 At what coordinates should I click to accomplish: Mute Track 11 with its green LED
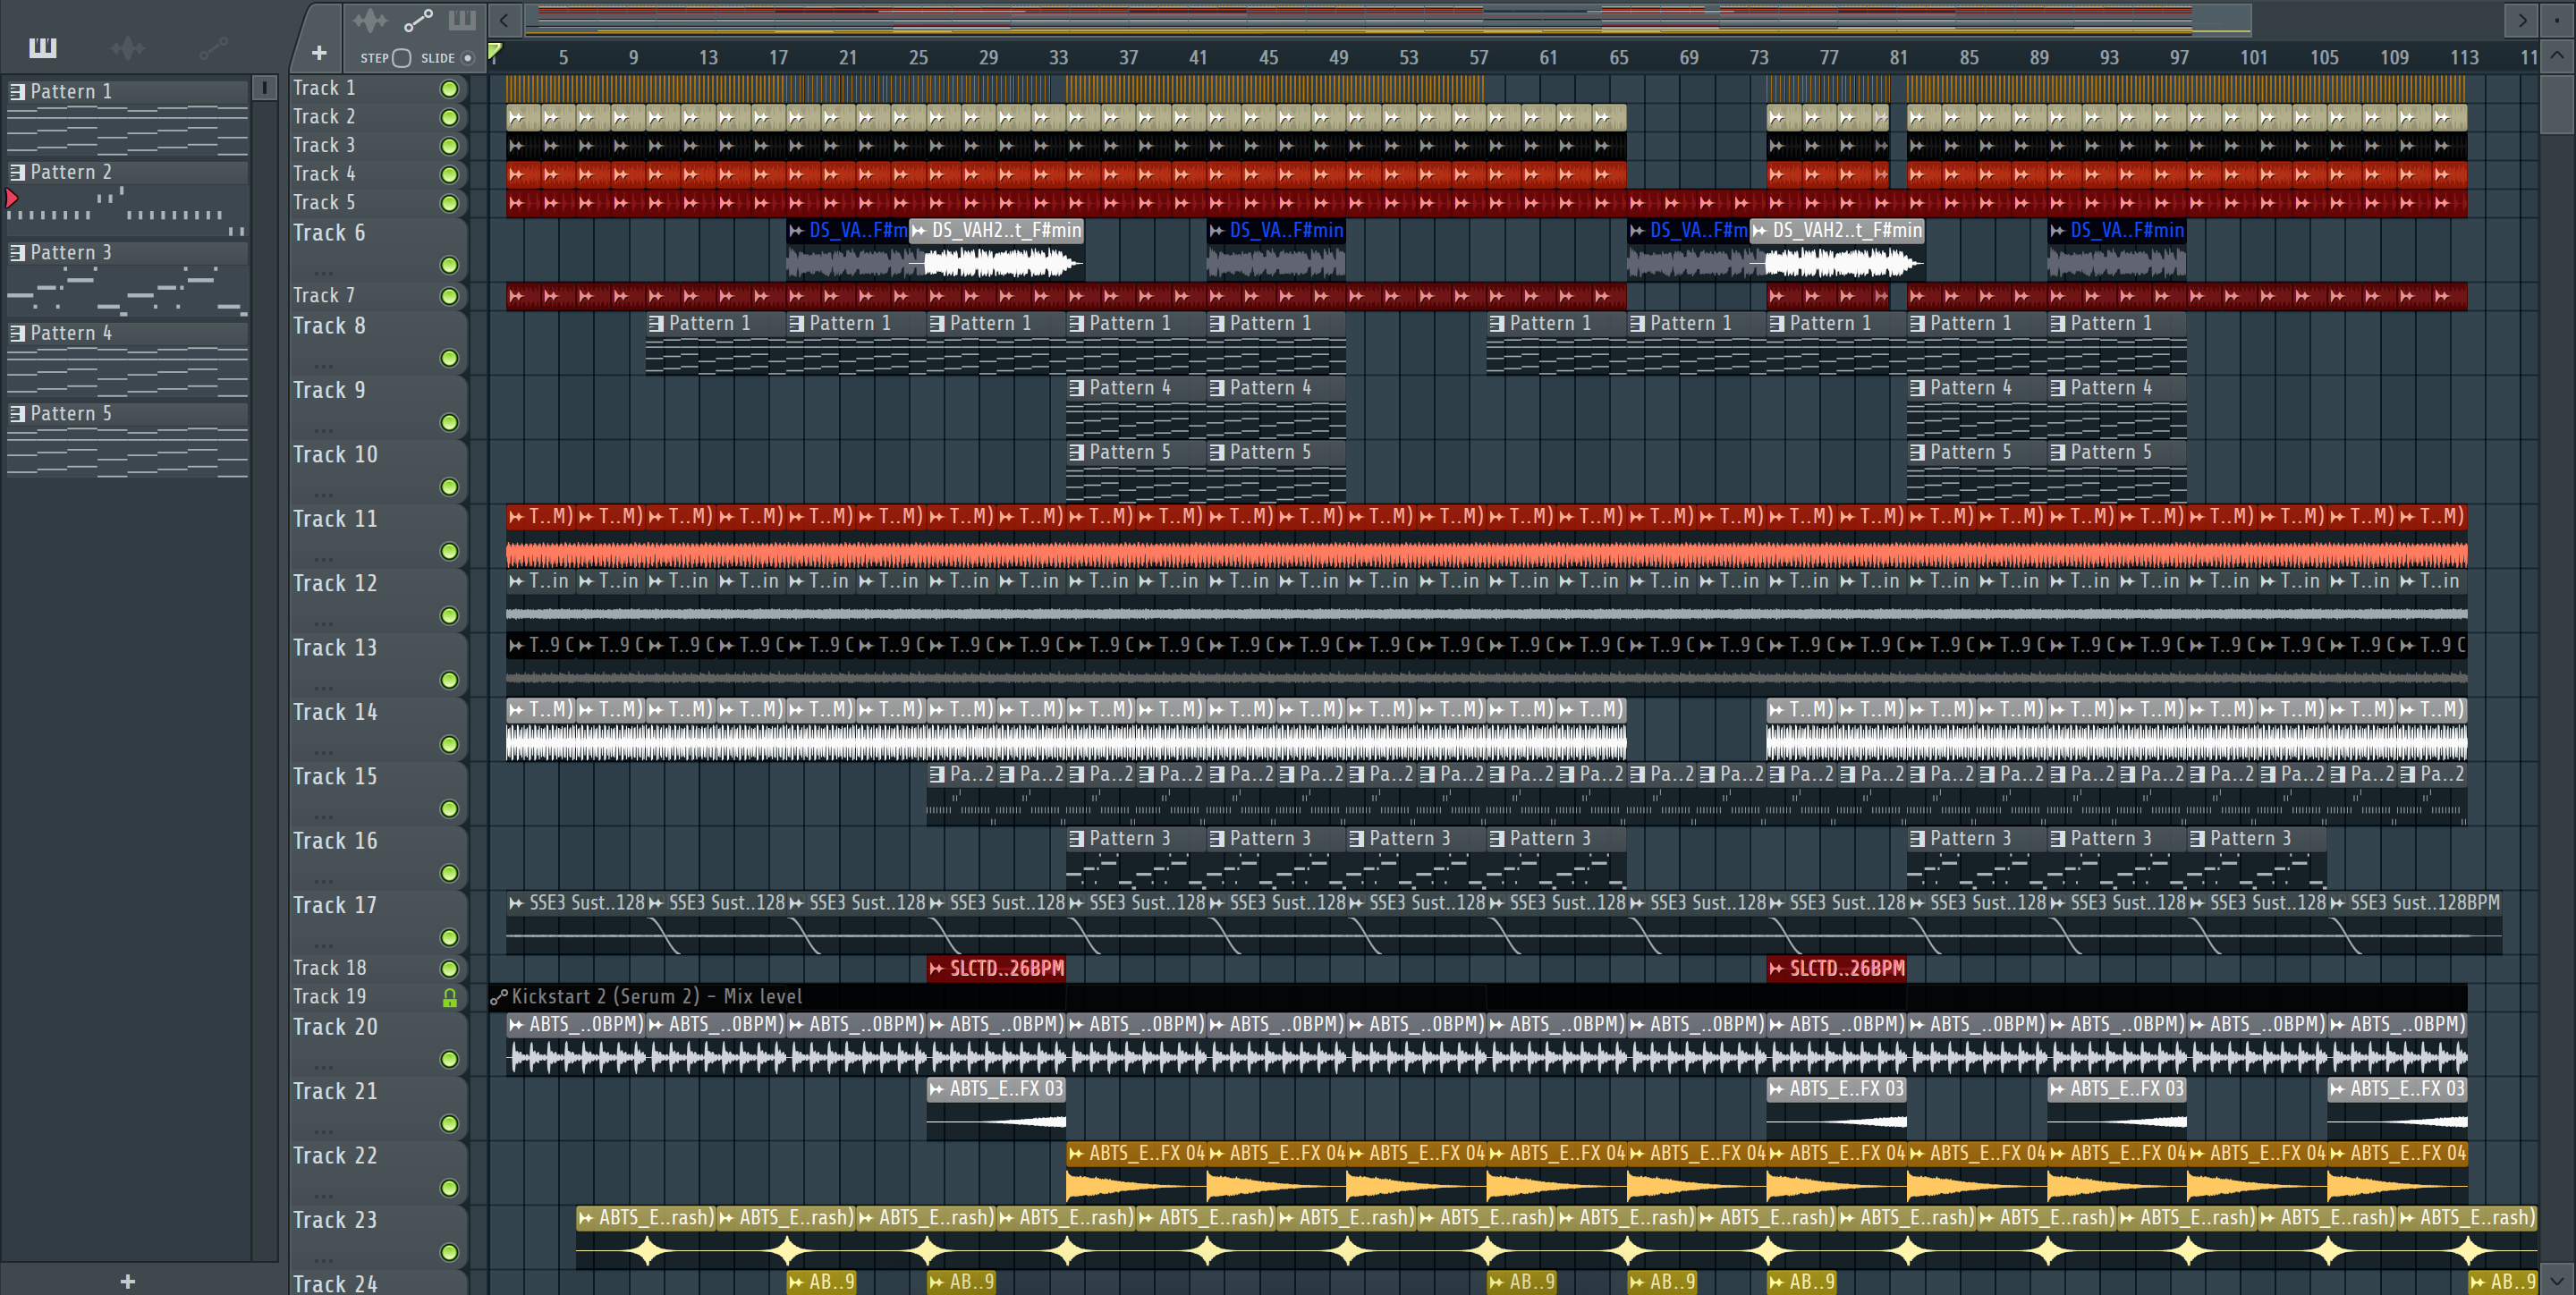450,552
